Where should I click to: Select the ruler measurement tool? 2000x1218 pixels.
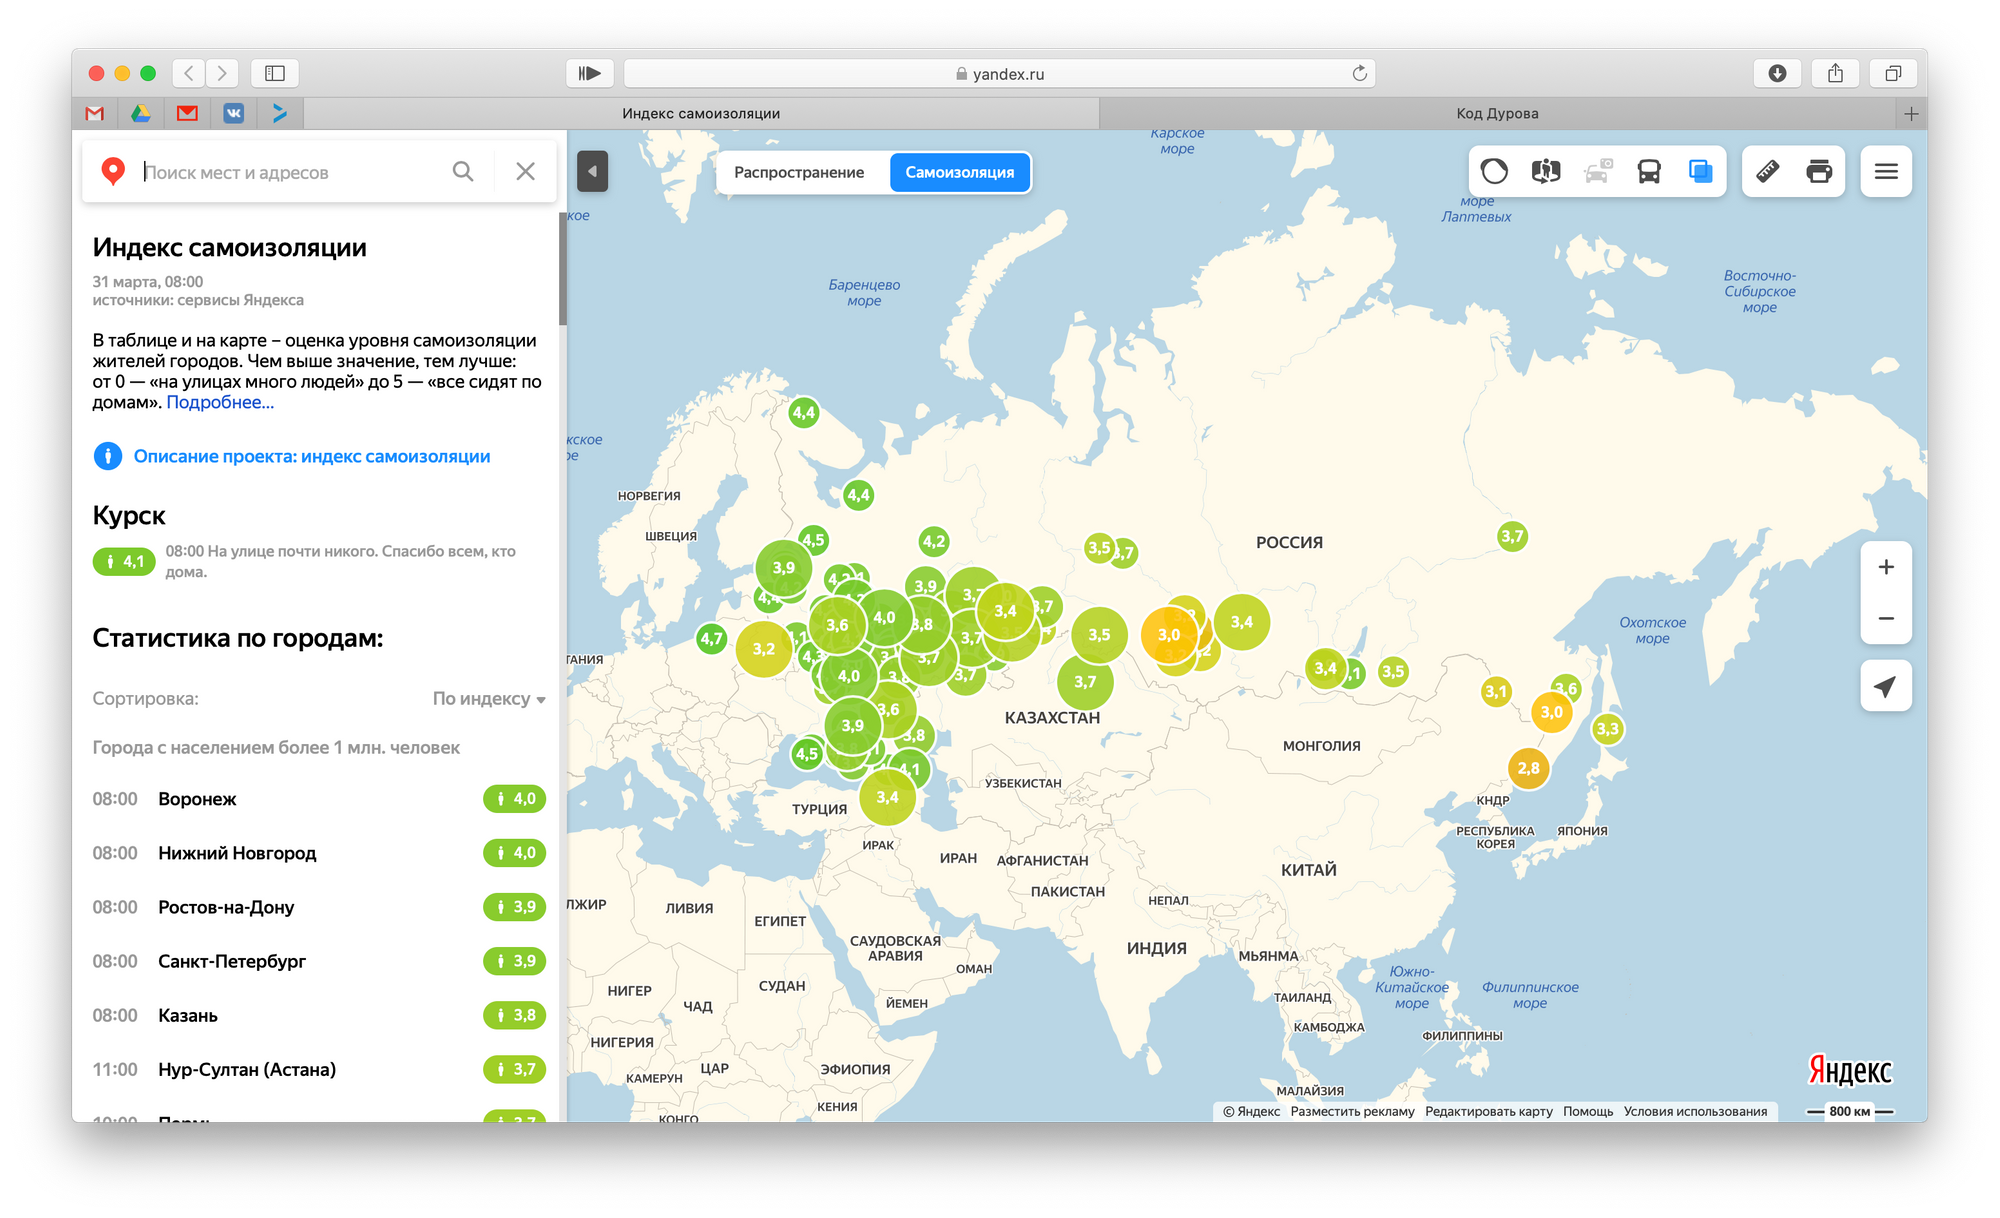coord(1767,172)
